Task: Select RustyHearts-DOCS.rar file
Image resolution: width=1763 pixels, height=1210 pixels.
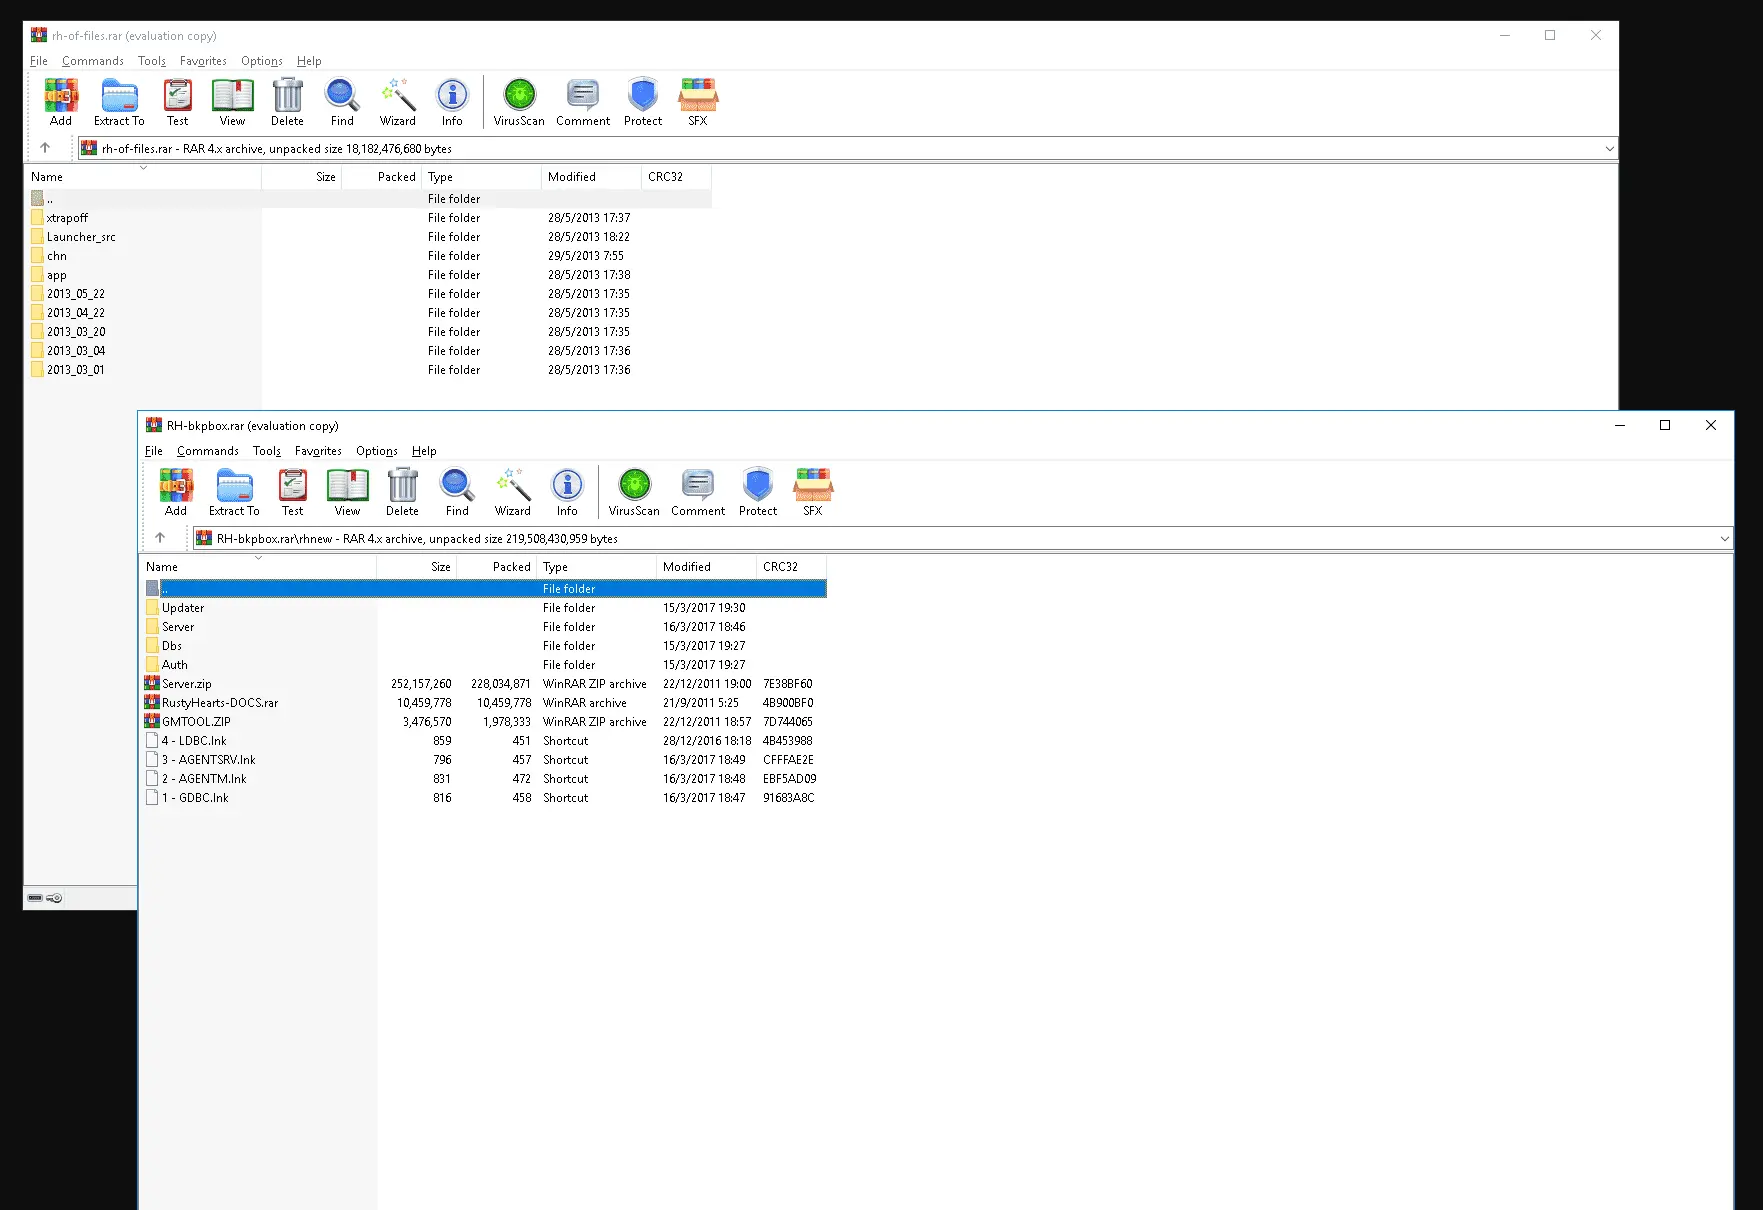Action: [485, 703]
